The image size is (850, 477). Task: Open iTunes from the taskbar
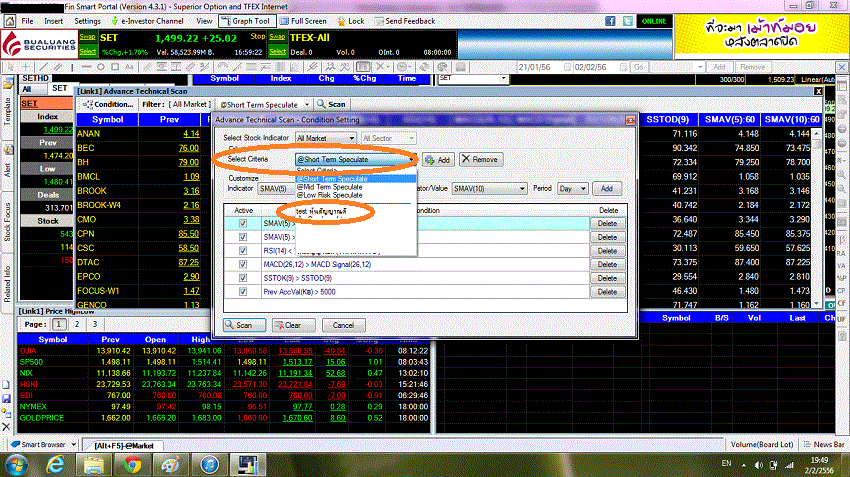point(209,465)
